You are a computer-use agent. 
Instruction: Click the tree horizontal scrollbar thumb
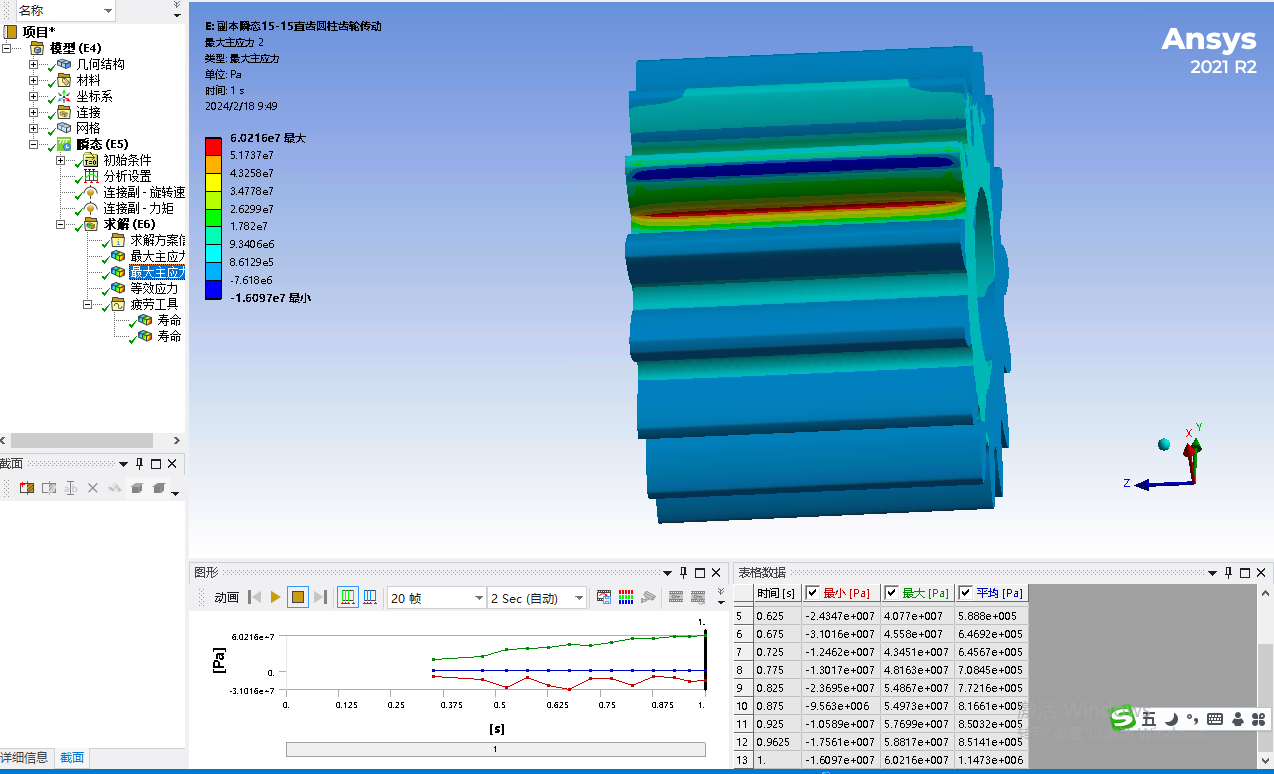(82, 440)
